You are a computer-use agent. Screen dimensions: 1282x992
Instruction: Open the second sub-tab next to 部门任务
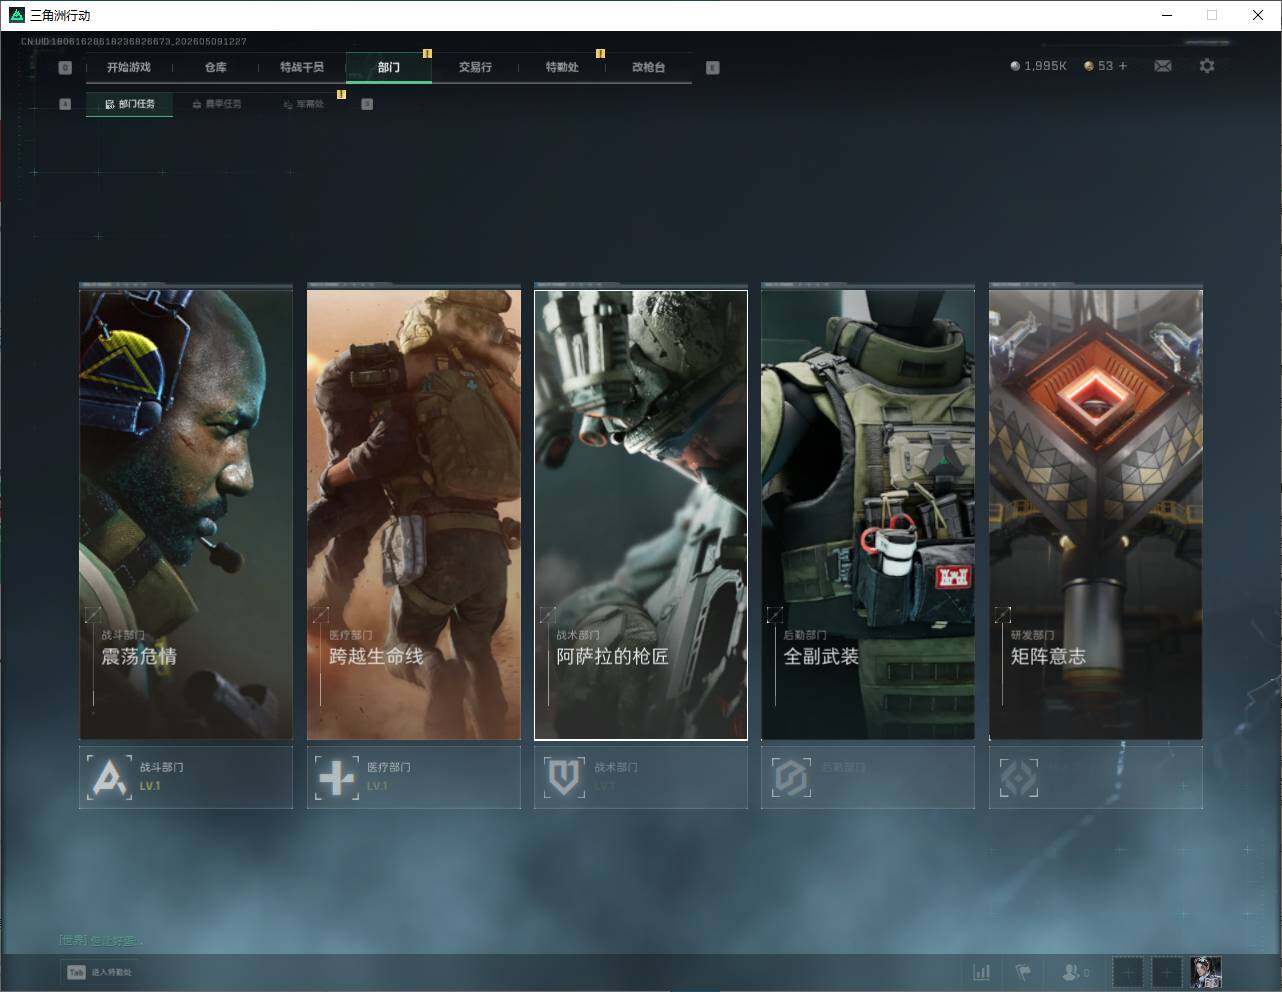pyautogui.click(x=216, y=104)
